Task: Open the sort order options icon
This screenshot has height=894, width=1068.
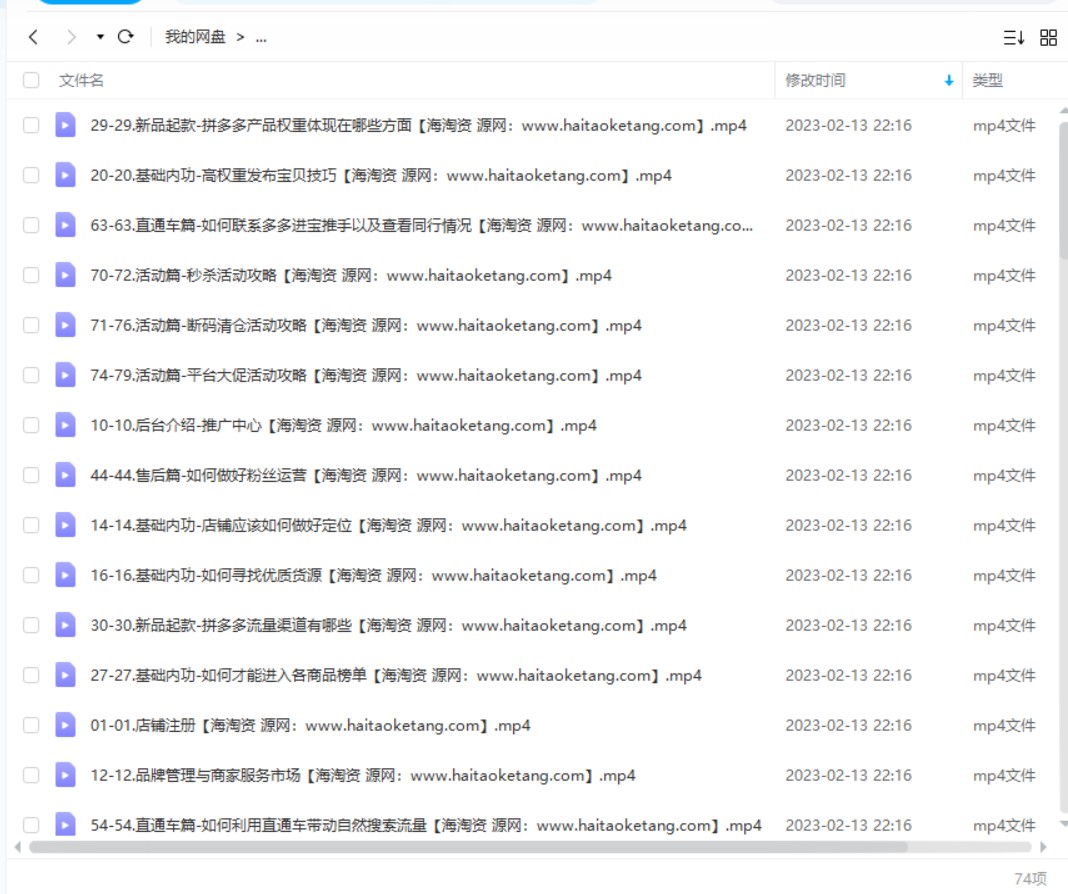Action: coord(1014,37)
